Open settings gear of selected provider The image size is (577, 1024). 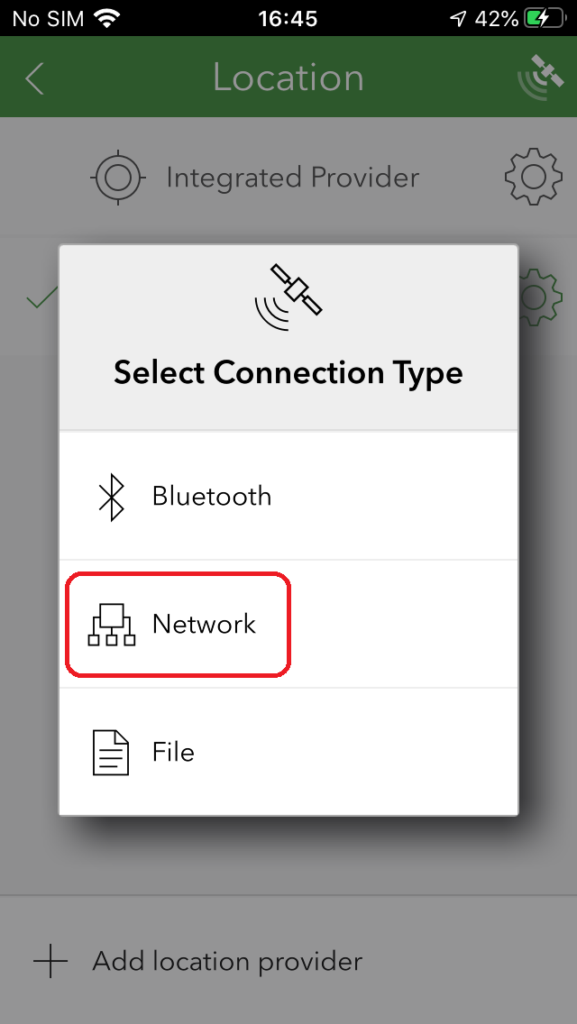540,297
